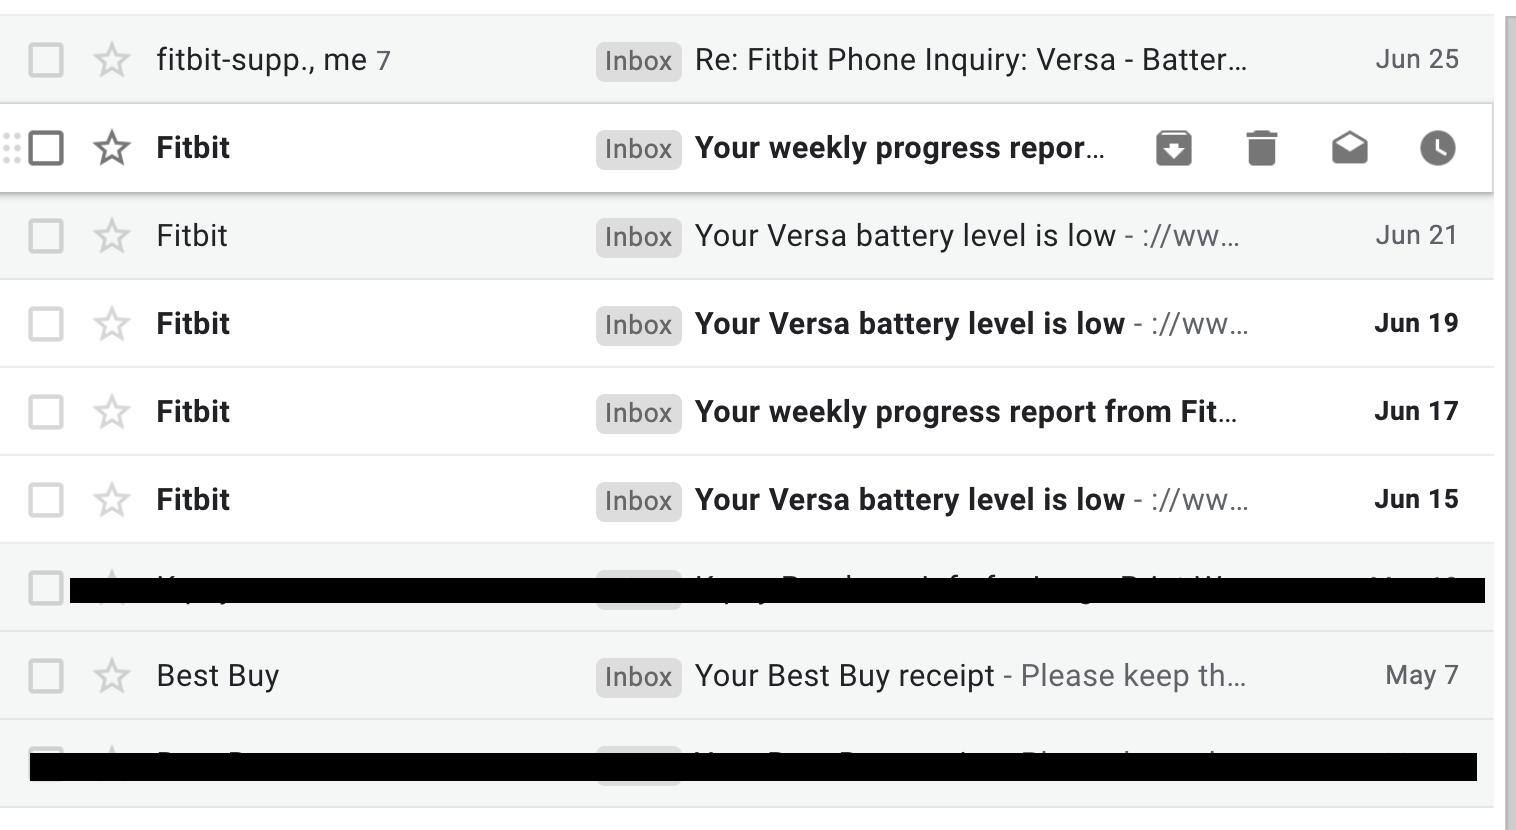
Task: Star the Jun 15 Fitbit battery email
Action: (111, 500)
